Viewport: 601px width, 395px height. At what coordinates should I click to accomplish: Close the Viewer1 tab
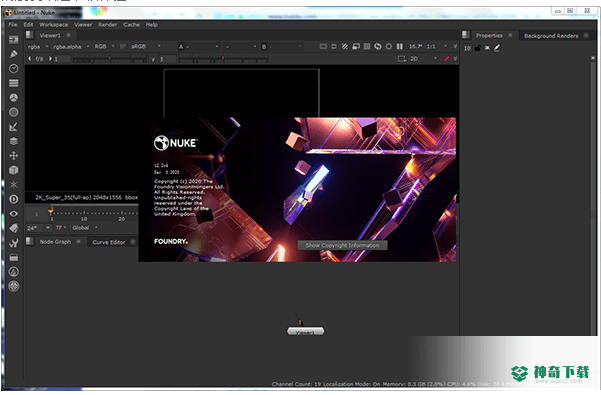tap(69, 35)
